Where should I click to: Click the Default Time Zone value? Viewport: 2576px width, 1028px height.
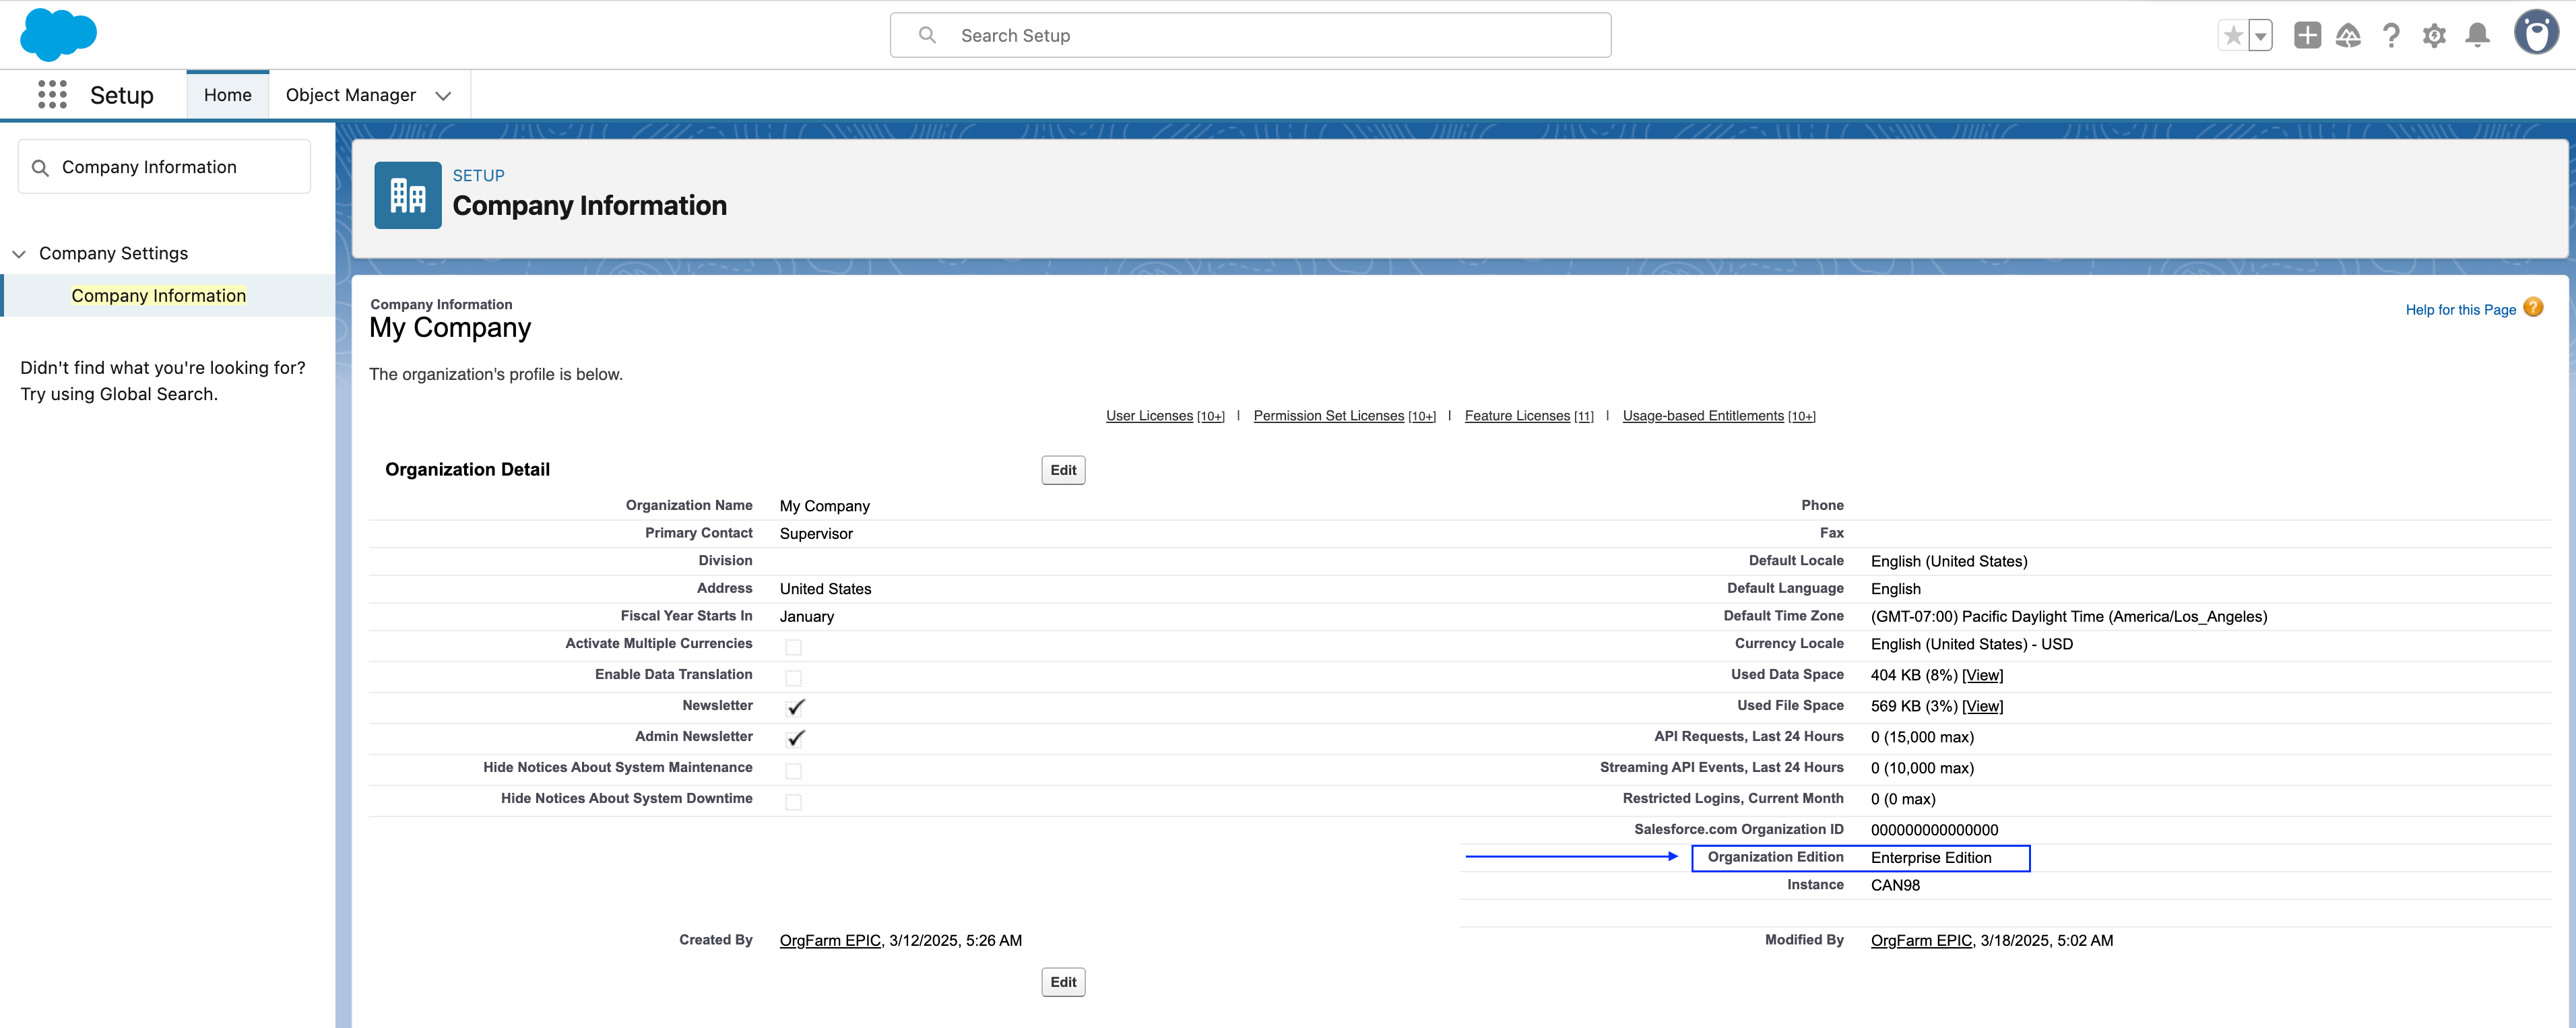click(2069, 617)
